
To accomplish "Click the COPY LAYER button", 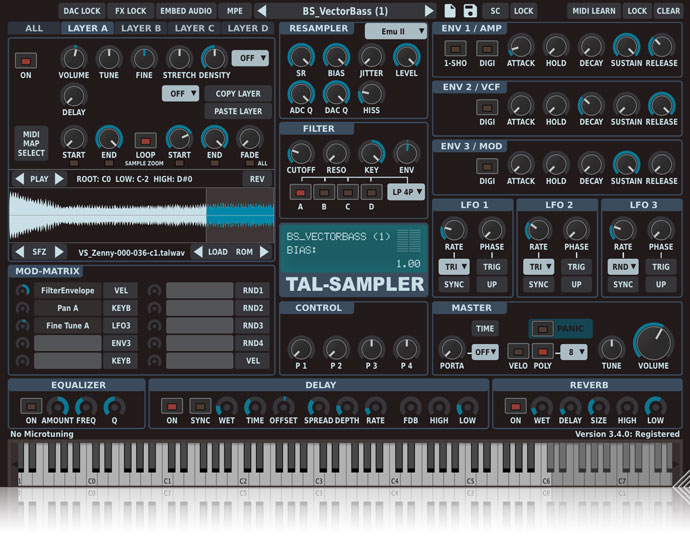I will pos(238,93).
